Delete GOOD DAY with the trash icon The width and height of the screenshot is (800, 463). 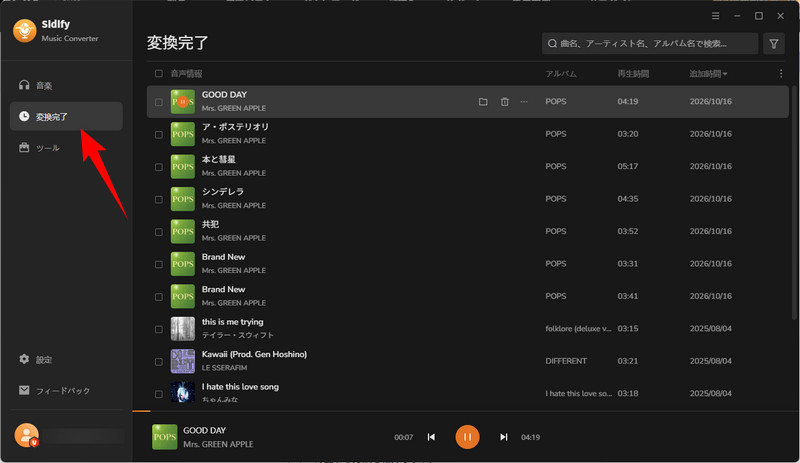click(x=505, y=102)
